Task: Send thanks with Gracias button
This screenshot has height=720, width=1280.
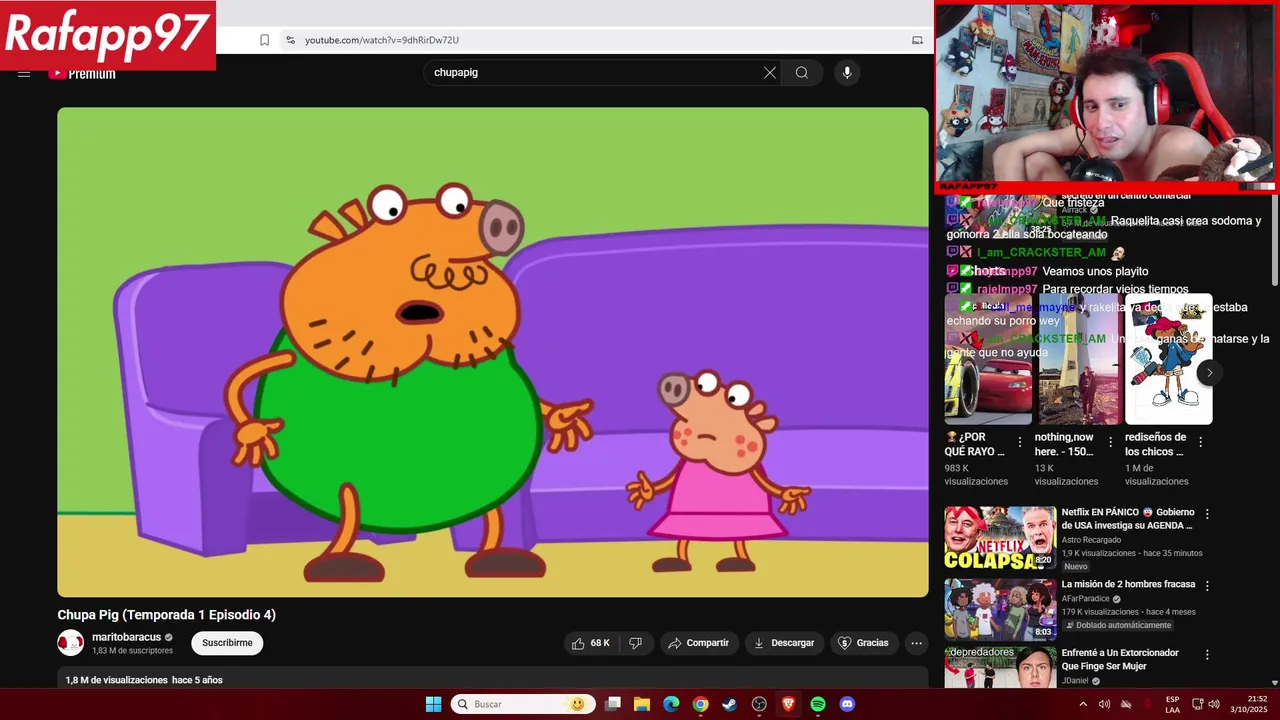Action: coord(863,643)
